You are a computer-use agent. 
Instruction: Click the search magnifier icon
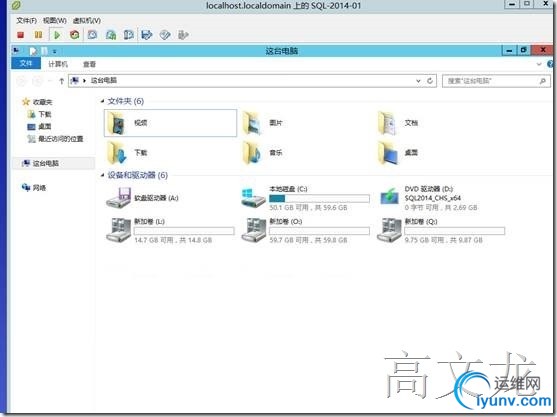point(542,81)
